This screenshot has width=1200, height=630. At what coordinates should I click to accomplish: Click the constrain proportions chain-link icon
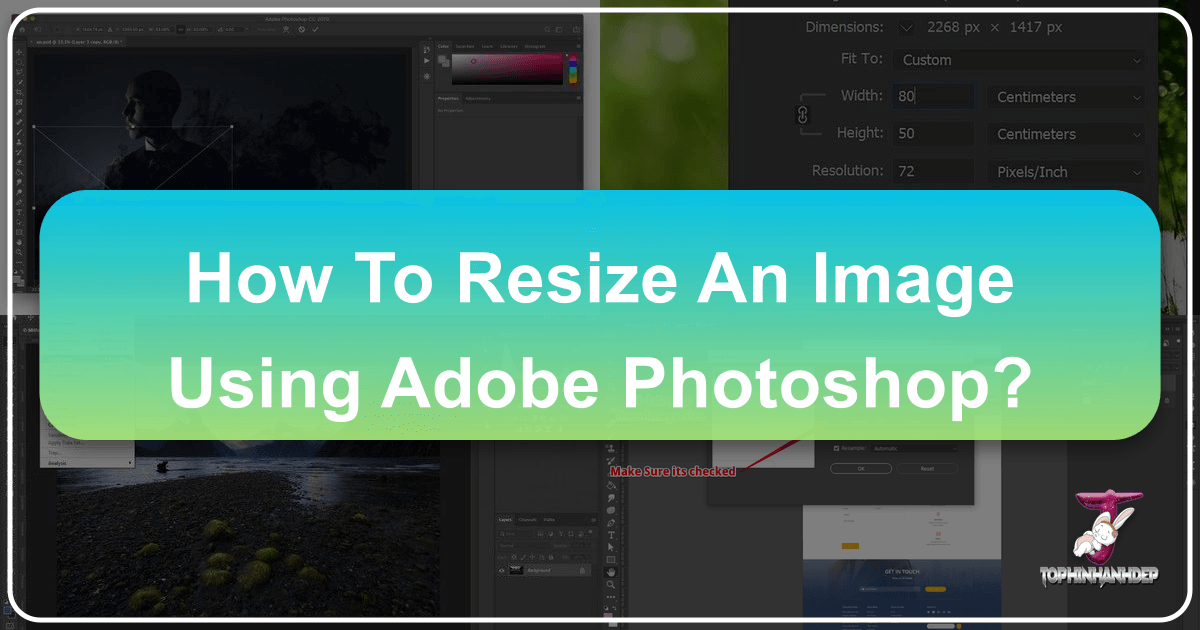point(800,115)
